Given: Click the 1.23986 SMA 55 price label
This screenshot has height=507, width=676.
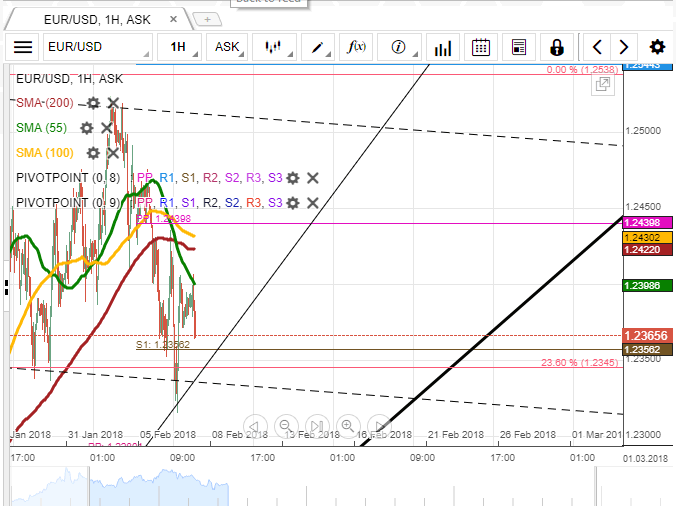Looking at the screenshot, I should (647, 285).
